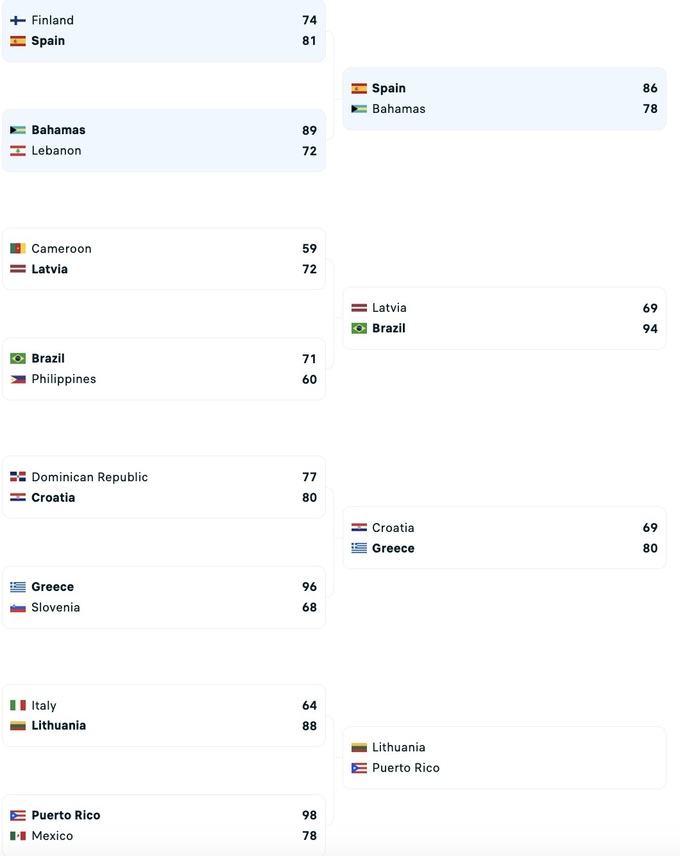The image size is (680, 856).
Task: Click the Mexico team name
Action: 52,836
